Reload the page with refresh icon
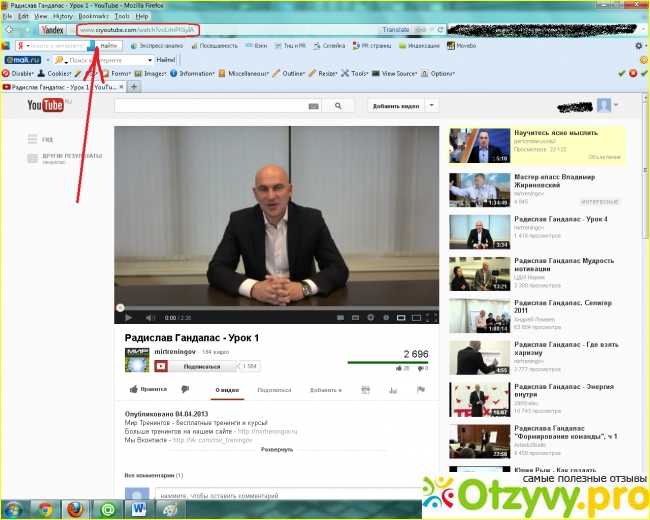 coord(440,29)
